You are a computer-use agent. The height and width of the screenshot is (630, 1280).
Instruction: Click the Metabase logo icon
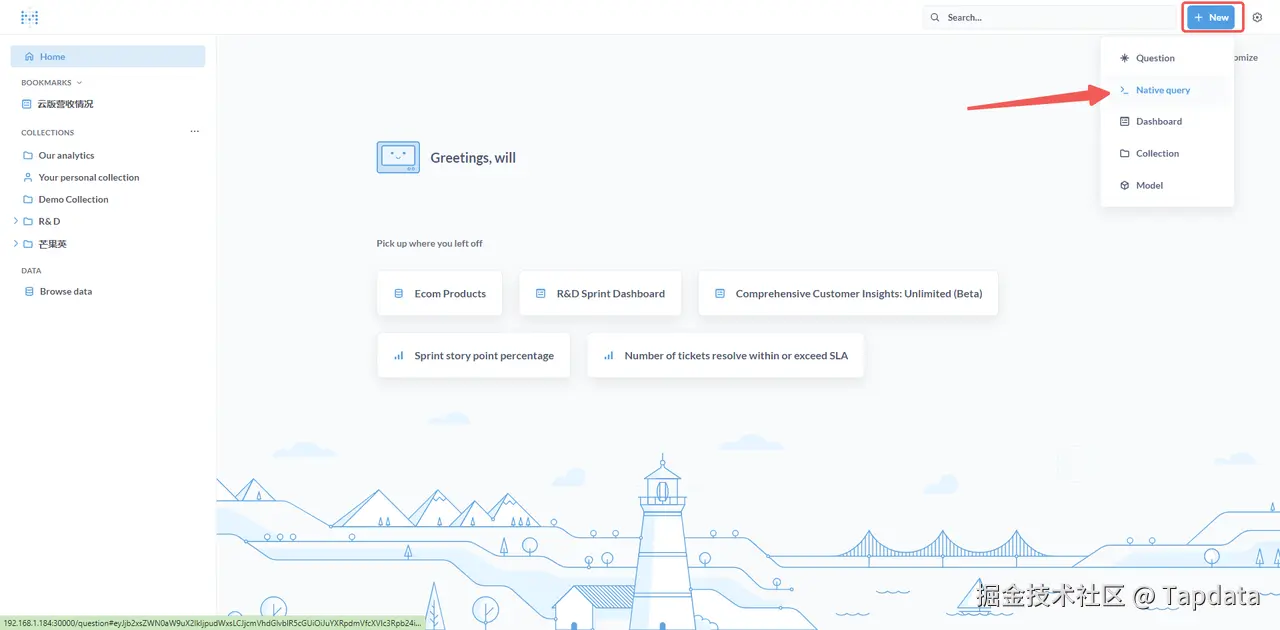coord(29,17)
